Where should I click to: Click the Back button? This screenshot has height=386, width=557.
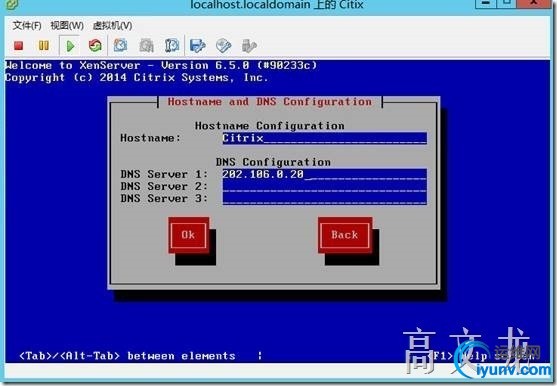[345, 235]
